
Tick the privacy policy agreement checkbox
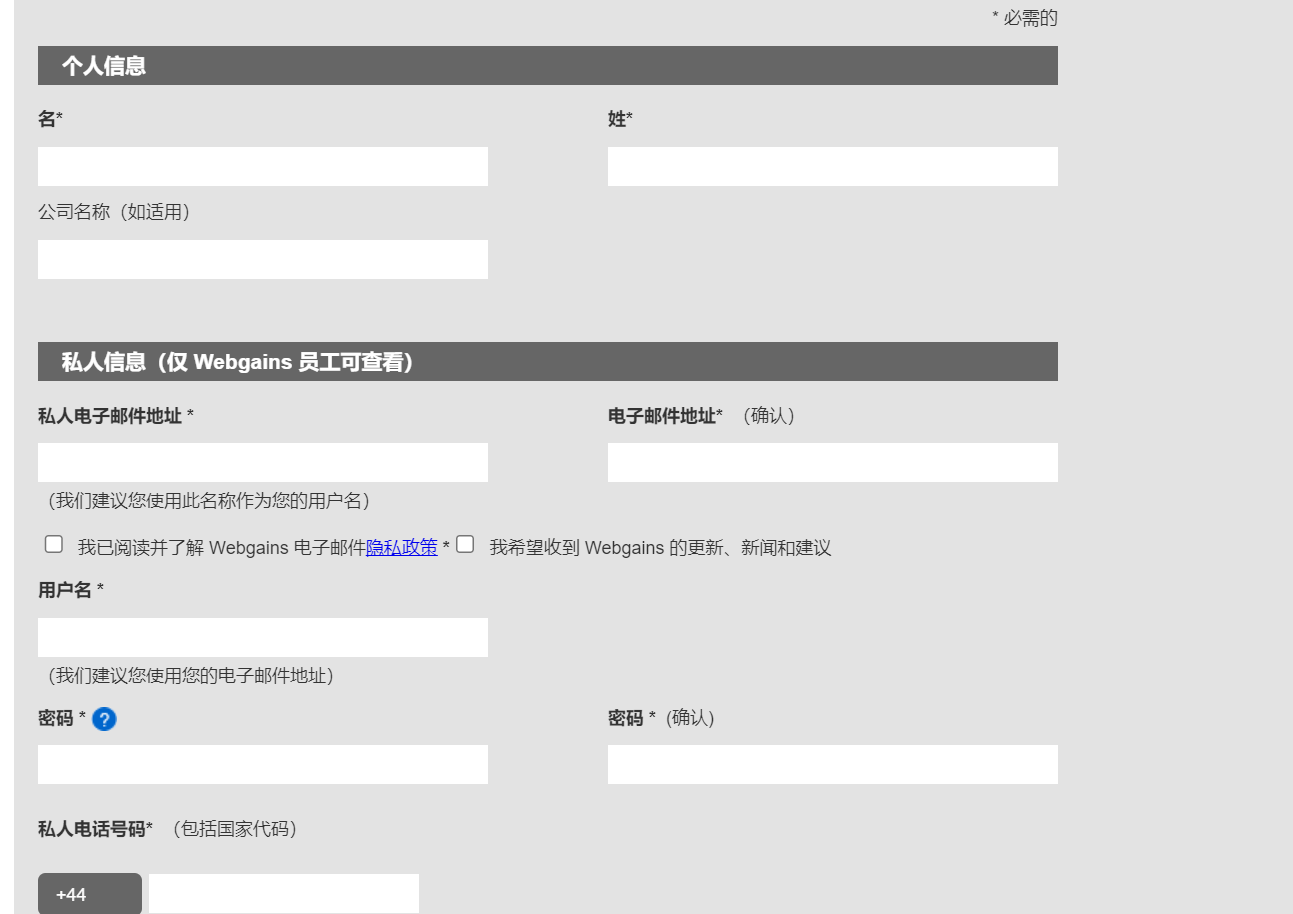[x=54, y=544]
